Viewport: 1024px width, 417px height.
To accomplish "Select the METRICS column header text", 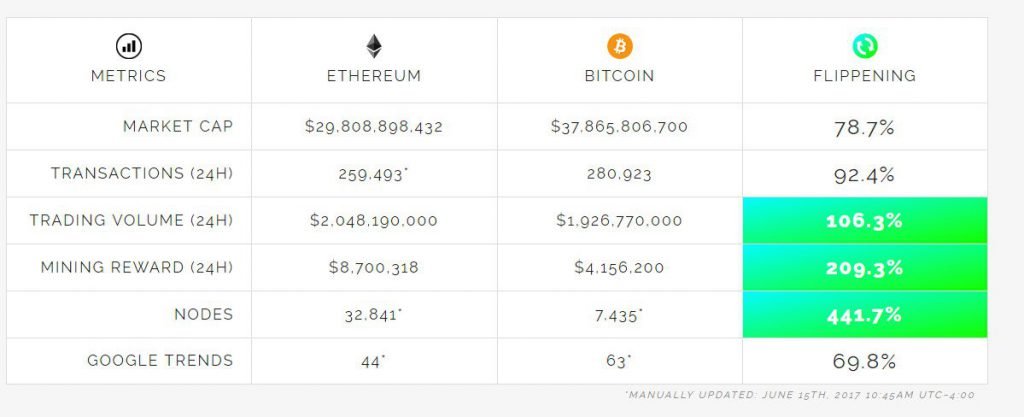I will tap(129, 76).
